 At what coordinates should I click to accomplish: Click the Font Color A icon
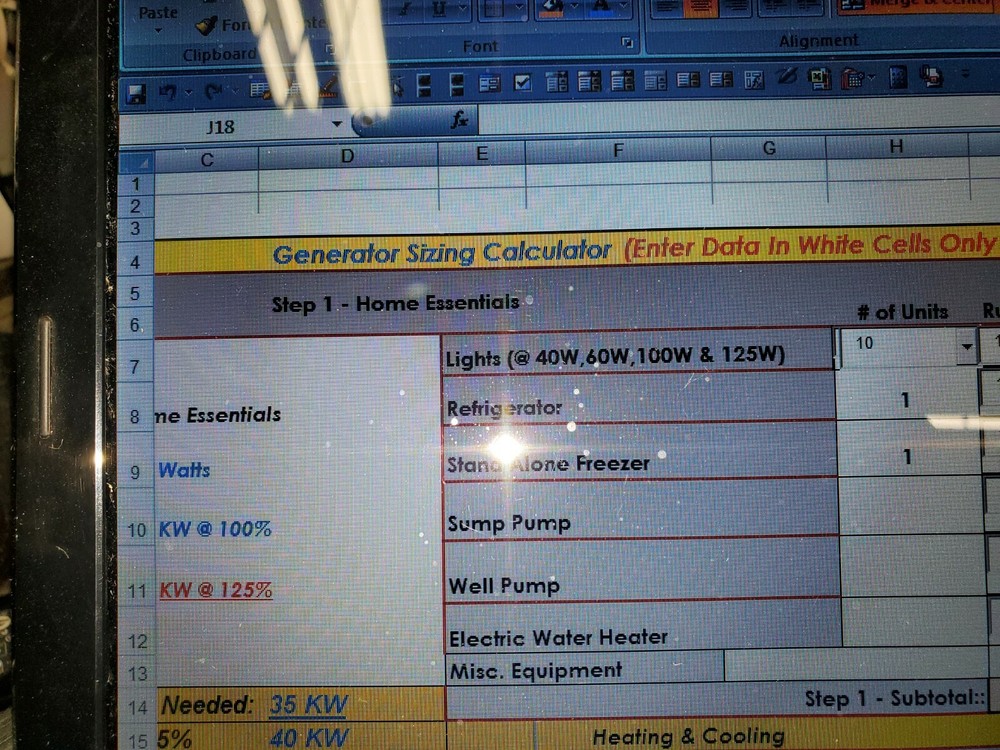(x=598, y=8)
